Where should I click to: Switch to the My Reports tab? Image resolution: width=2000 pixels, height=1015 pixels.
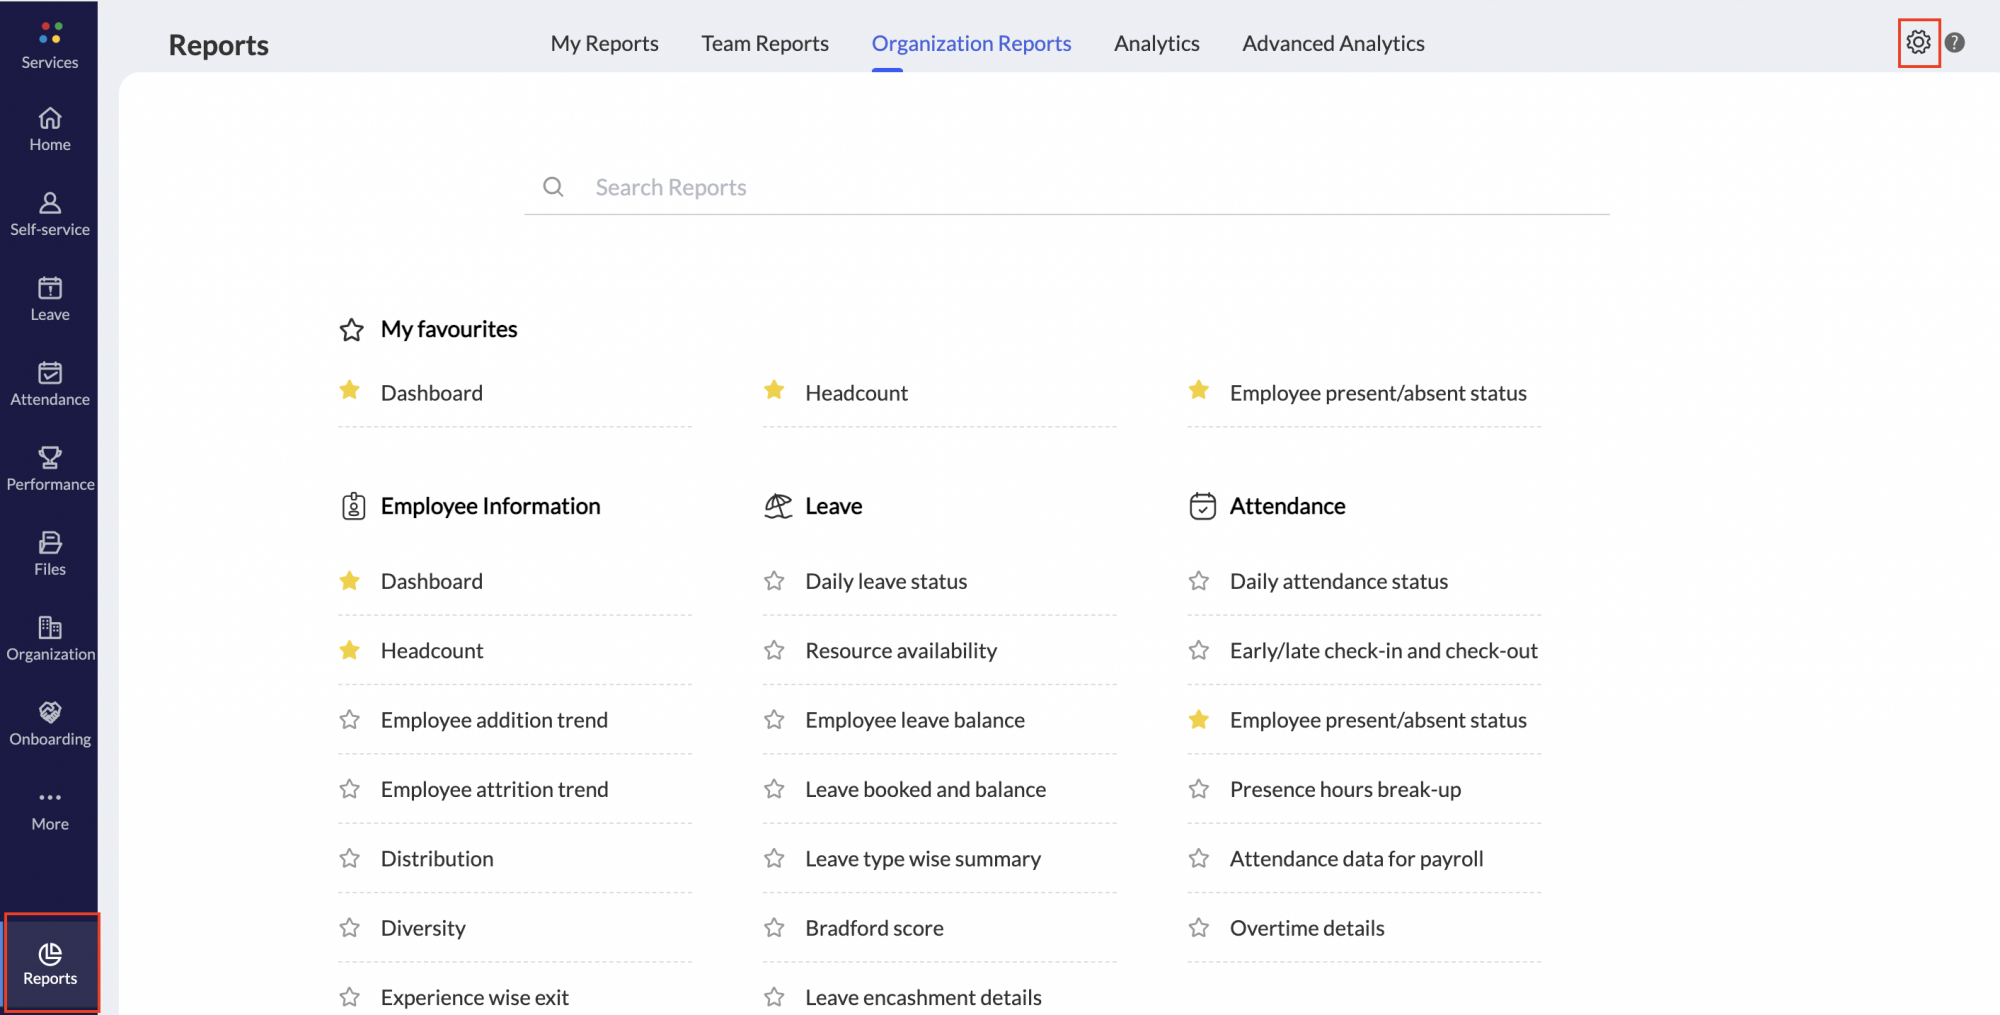click(x=604, y=43)
